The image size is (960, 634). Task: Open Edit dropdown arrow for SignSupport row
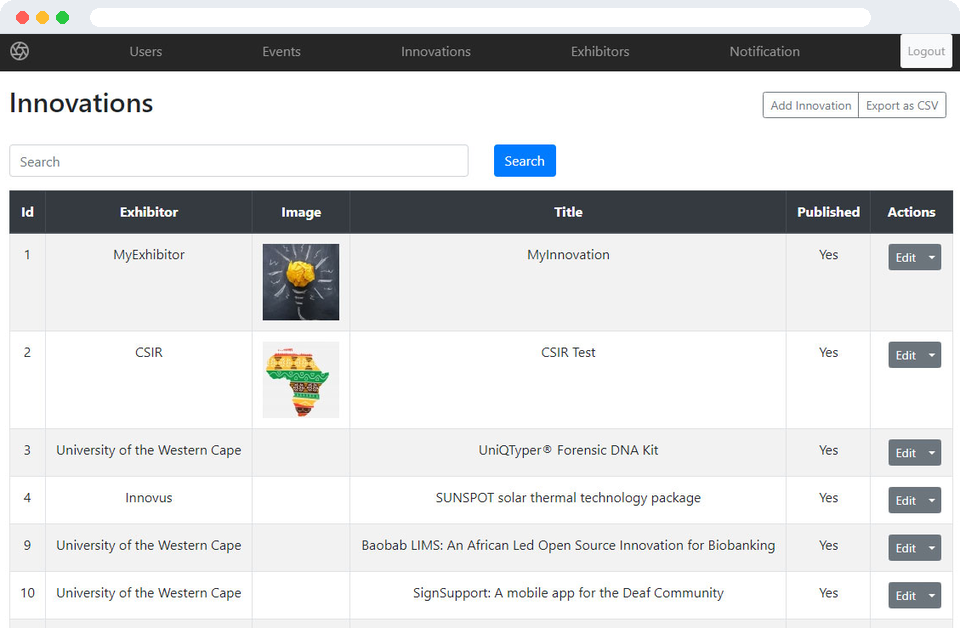pyautogui.click(x=932, y=596)
